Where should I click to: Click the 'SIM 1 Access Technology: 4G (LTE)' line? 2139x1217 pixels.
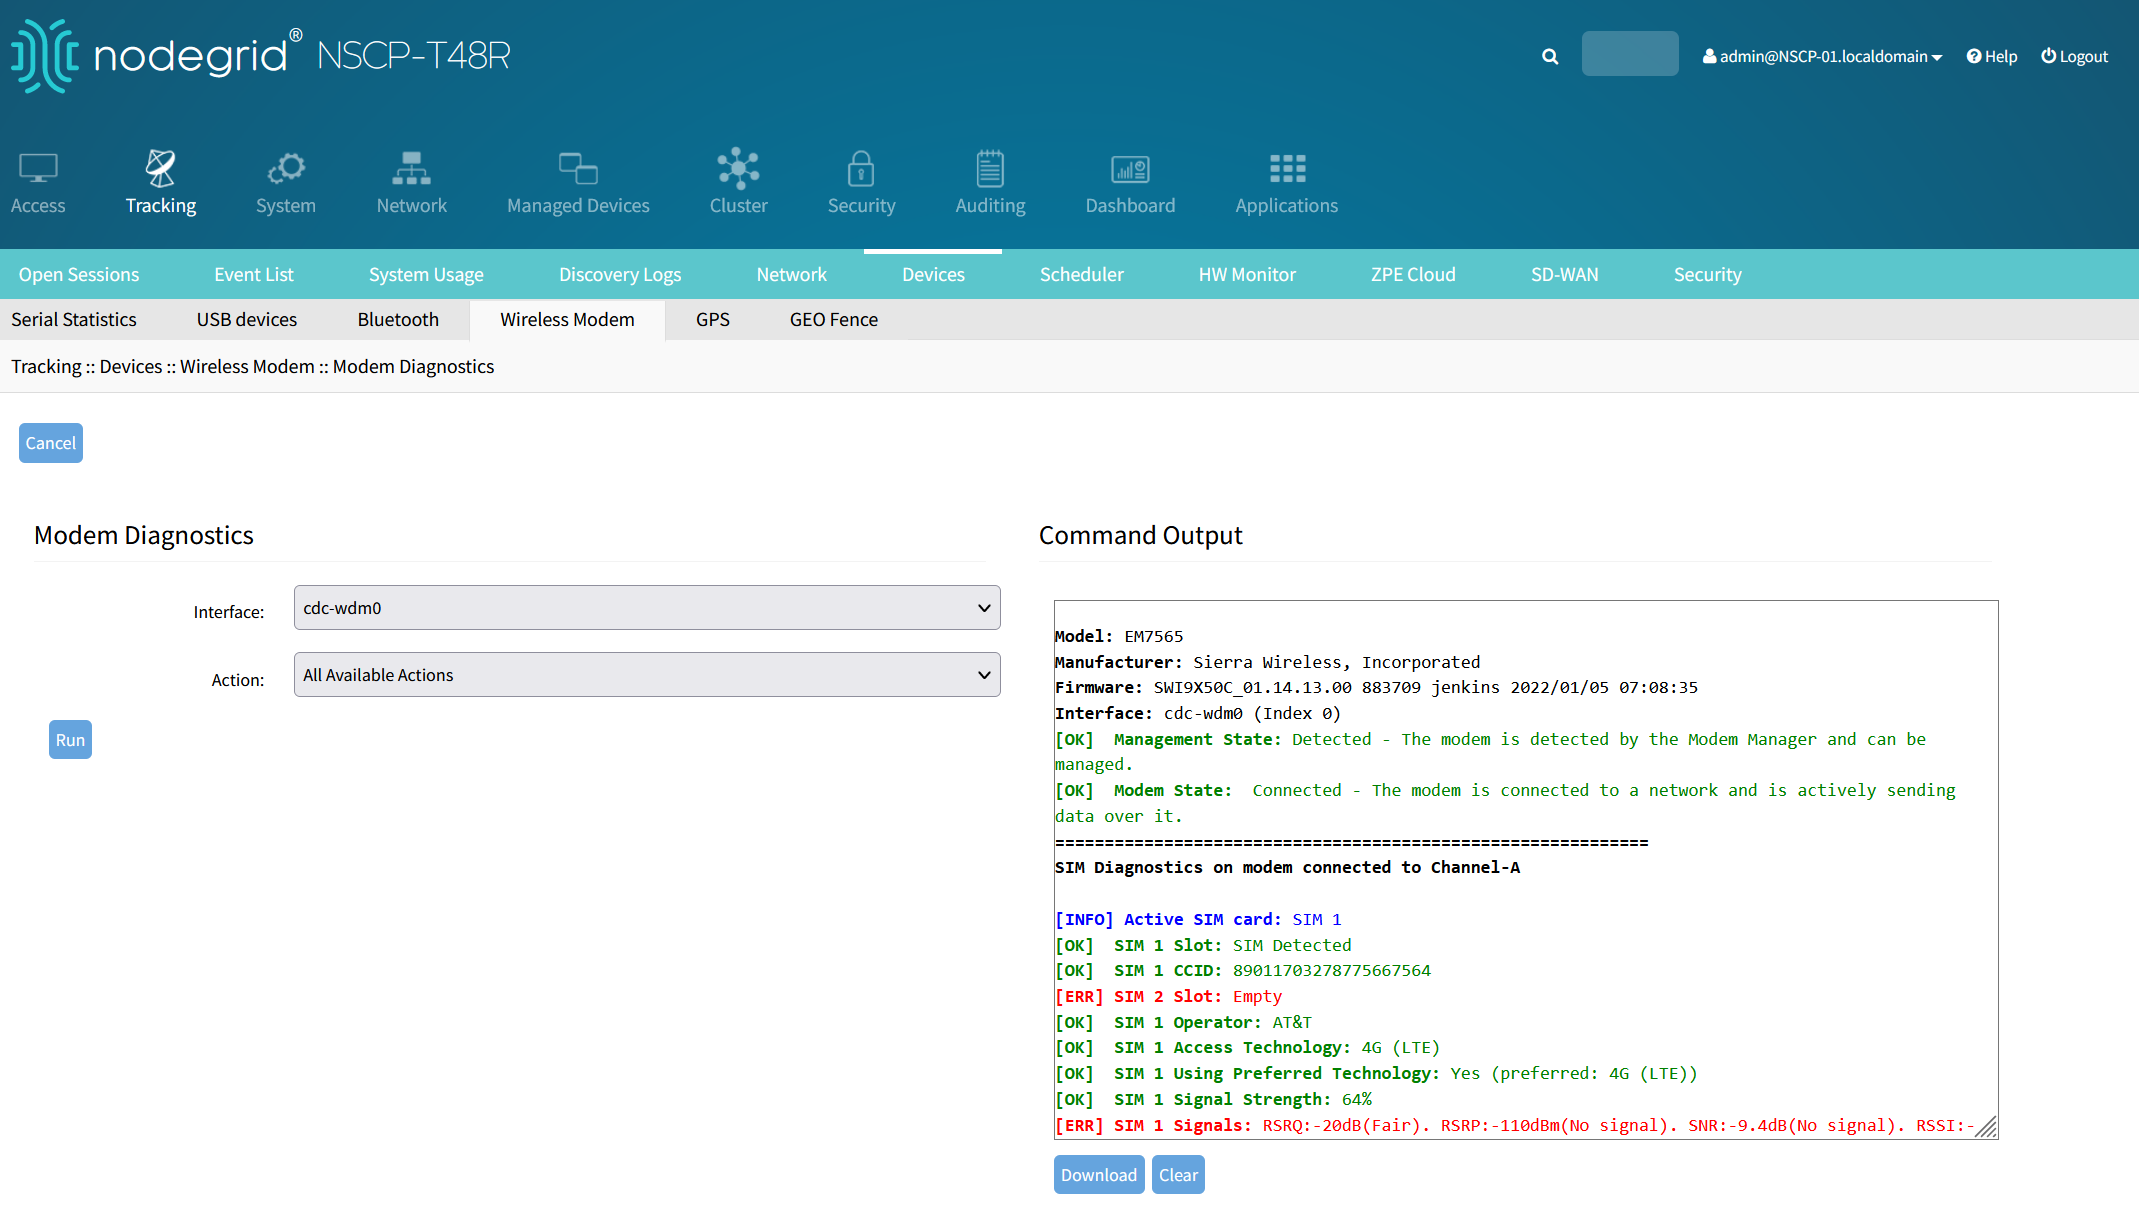tap(1247, 1047)
